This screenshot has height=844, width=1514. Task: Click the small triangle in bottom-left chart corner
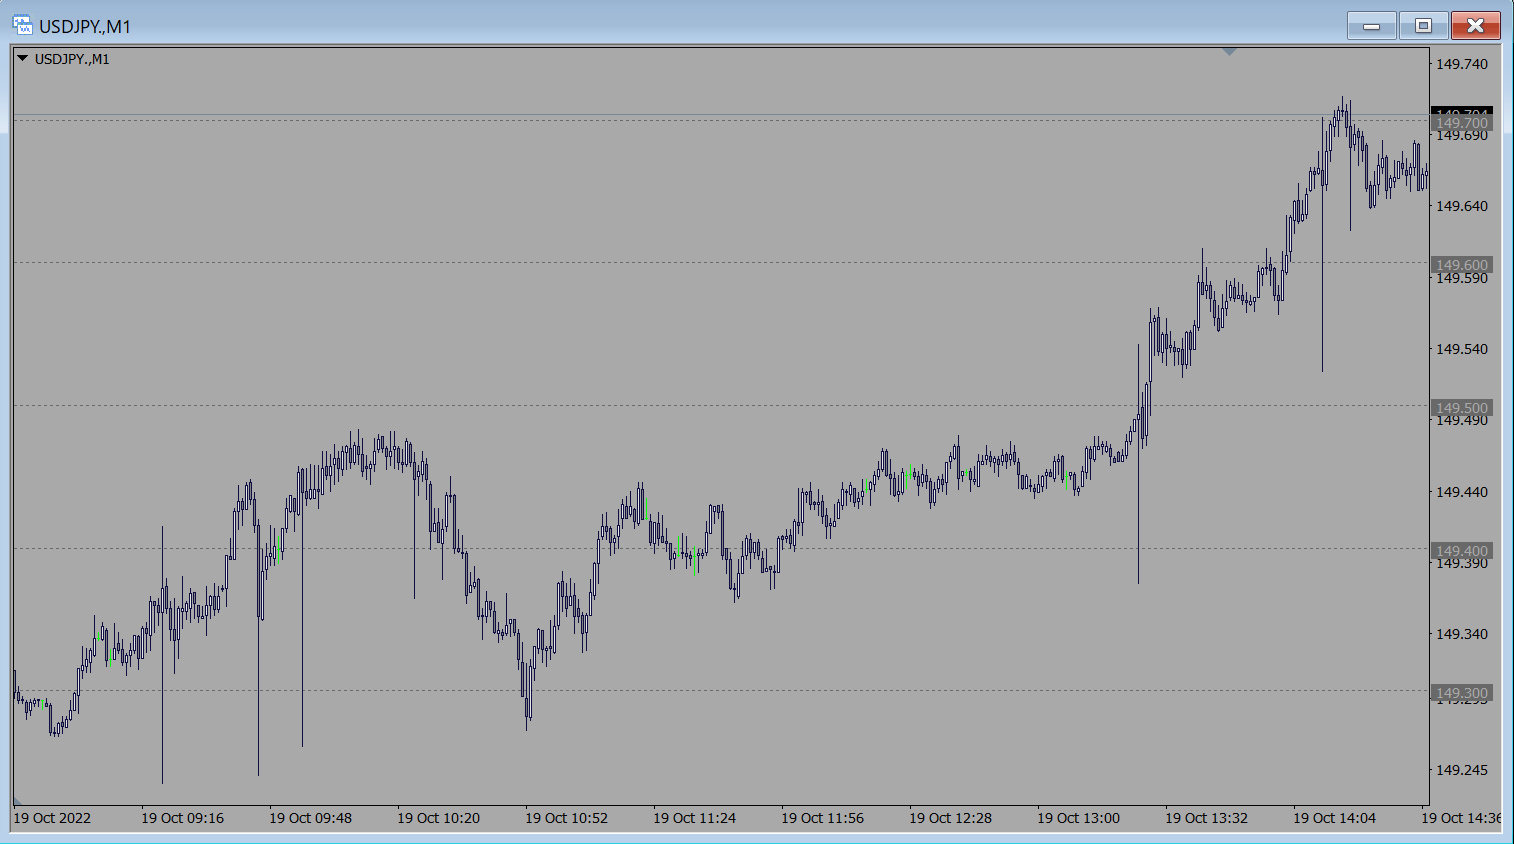[17, 801]
